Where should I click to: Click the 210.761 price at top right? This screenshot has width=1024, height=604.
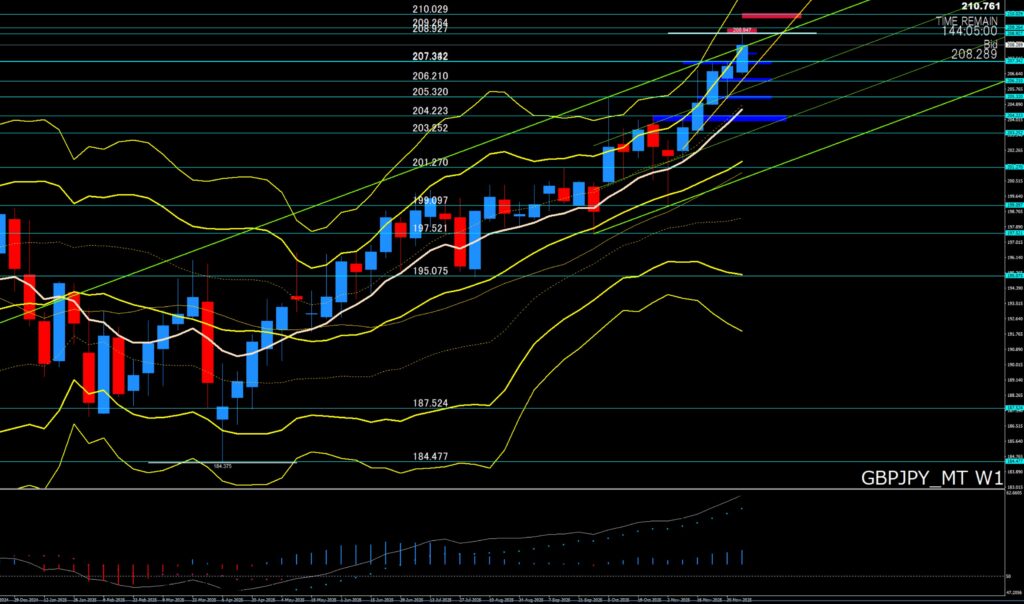click(981, 6)
